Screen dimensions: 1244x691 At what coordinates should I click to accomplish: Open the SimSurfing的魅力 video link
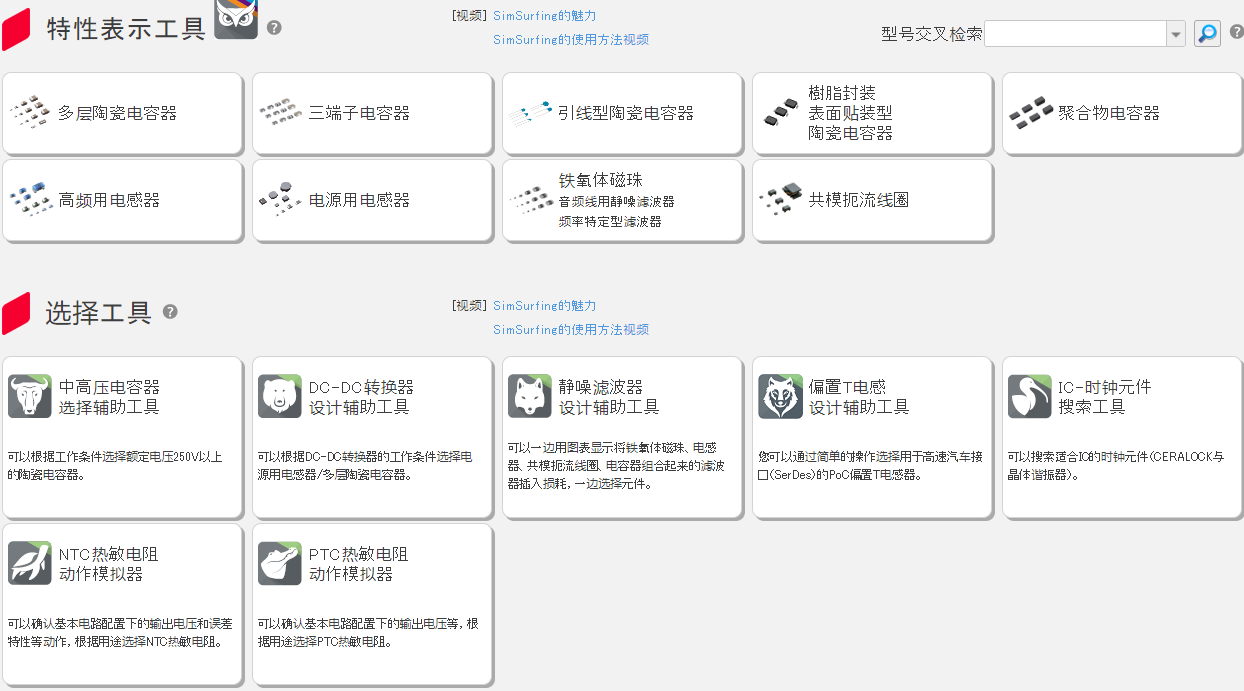[x=544, y=15]
